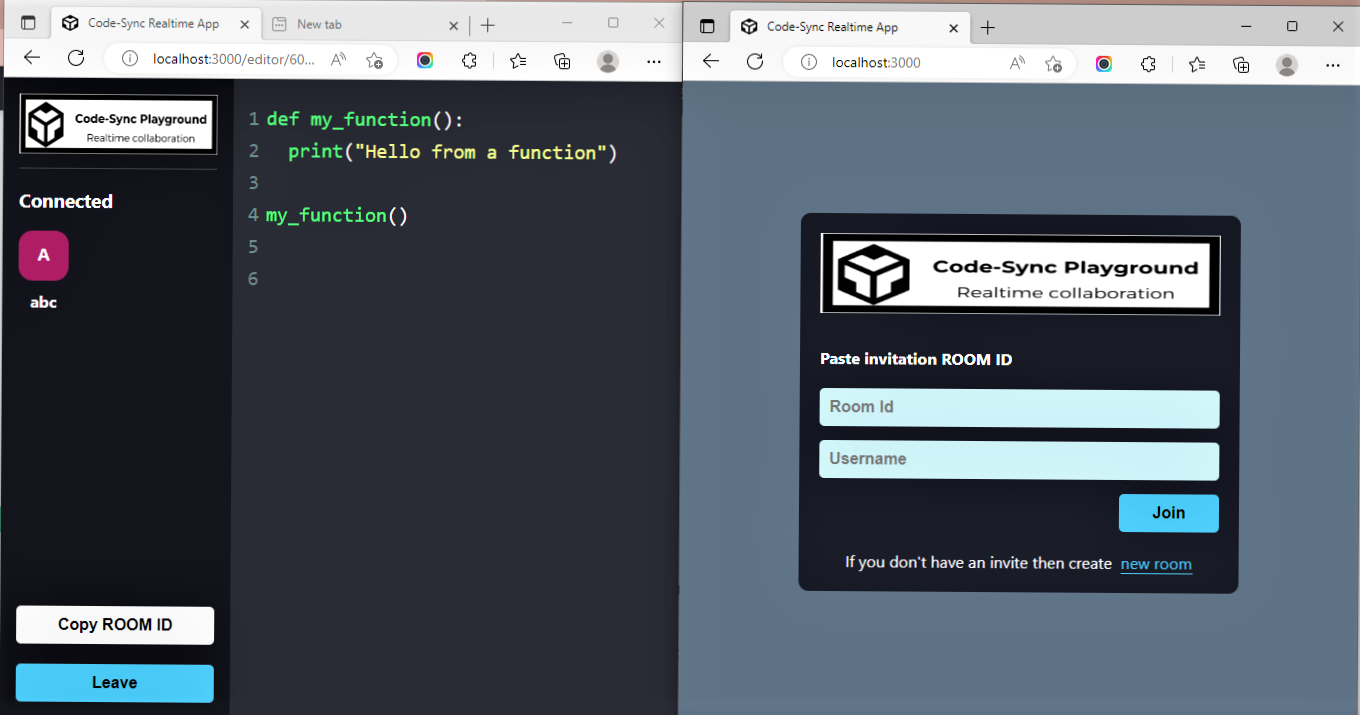Click the localhost:3000 address in the right browser
Screen dimensions: 1360x715
[876, 62]
